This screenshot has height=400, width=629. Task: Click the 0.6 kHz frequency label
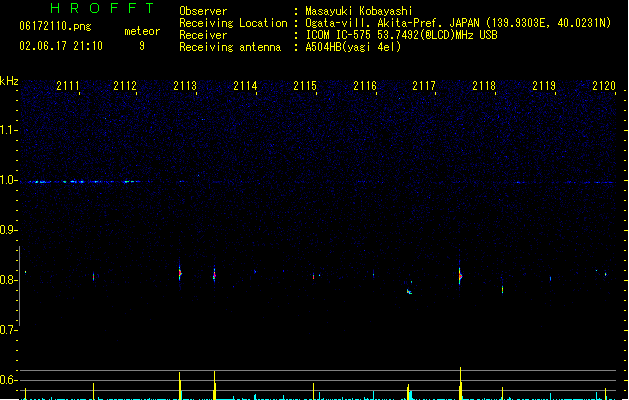[8, 380]
